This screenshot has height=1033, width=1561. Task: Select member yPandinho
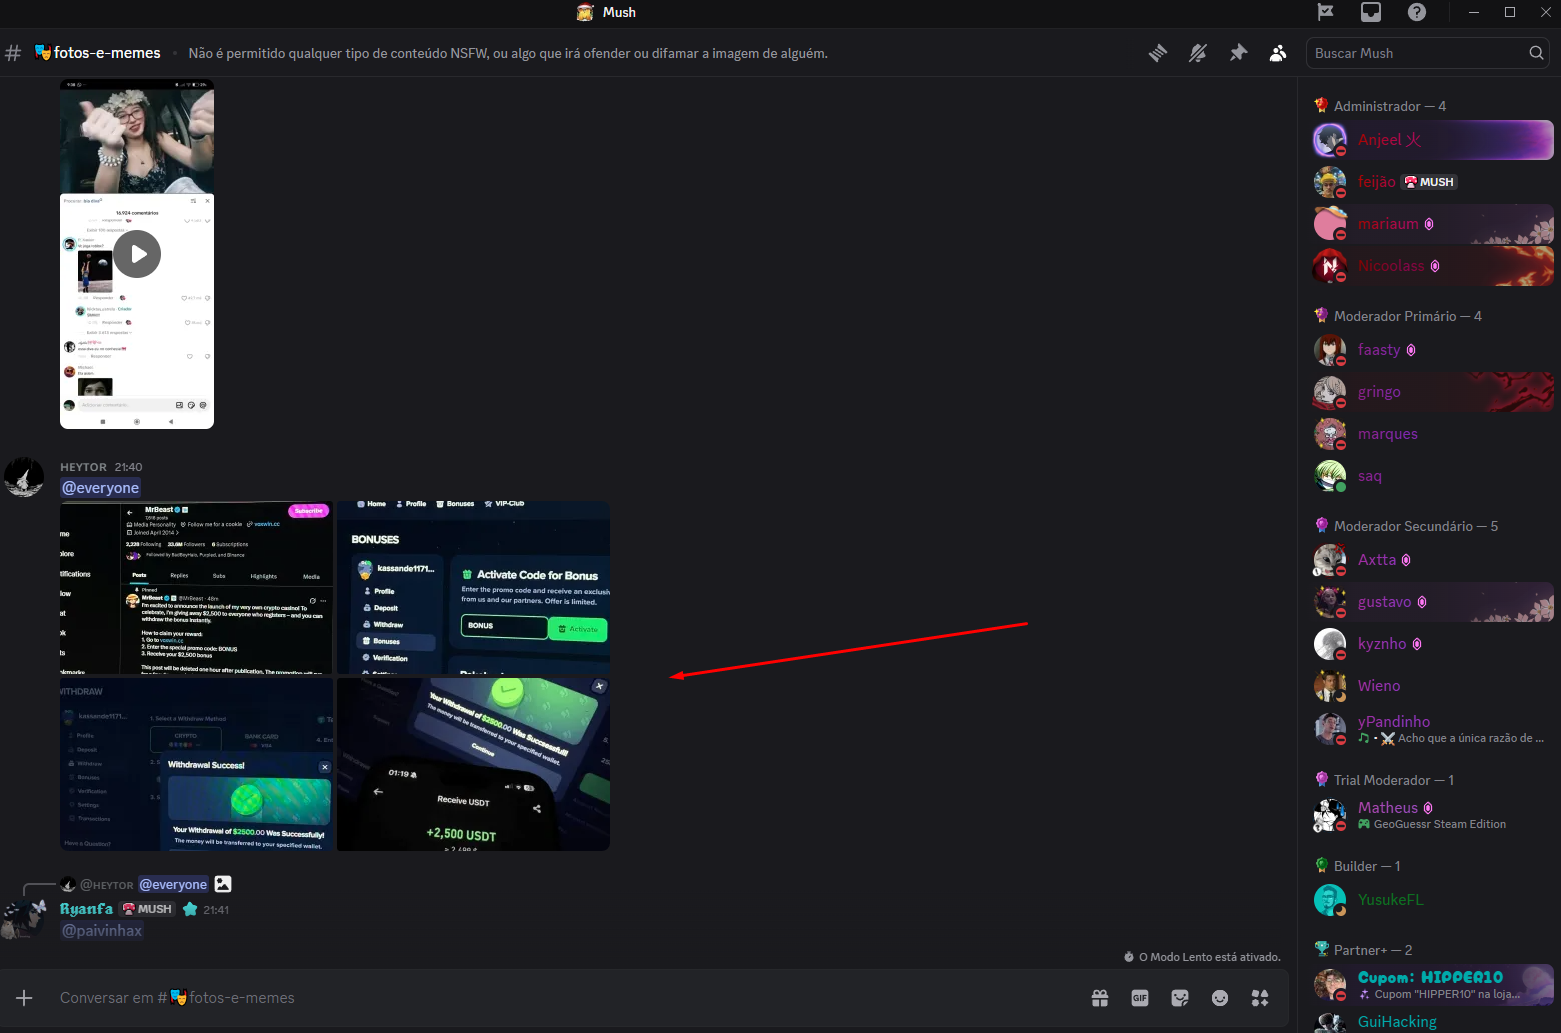(x=1432, y=729)
